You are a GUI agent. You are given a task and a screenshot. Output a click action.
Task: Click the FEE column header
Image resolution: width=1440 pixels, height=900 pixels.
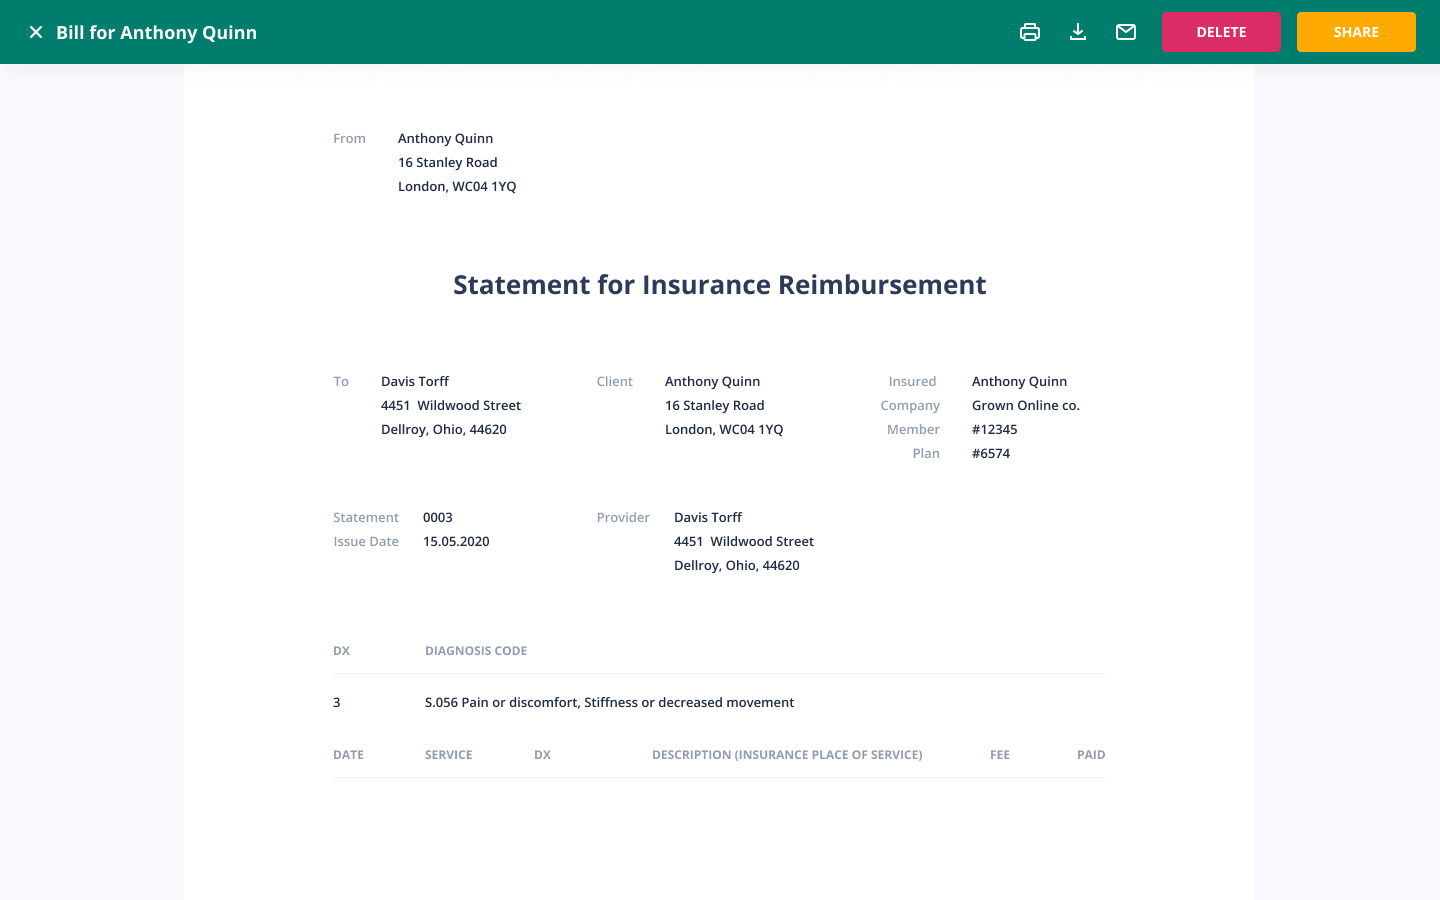point(999,755)
